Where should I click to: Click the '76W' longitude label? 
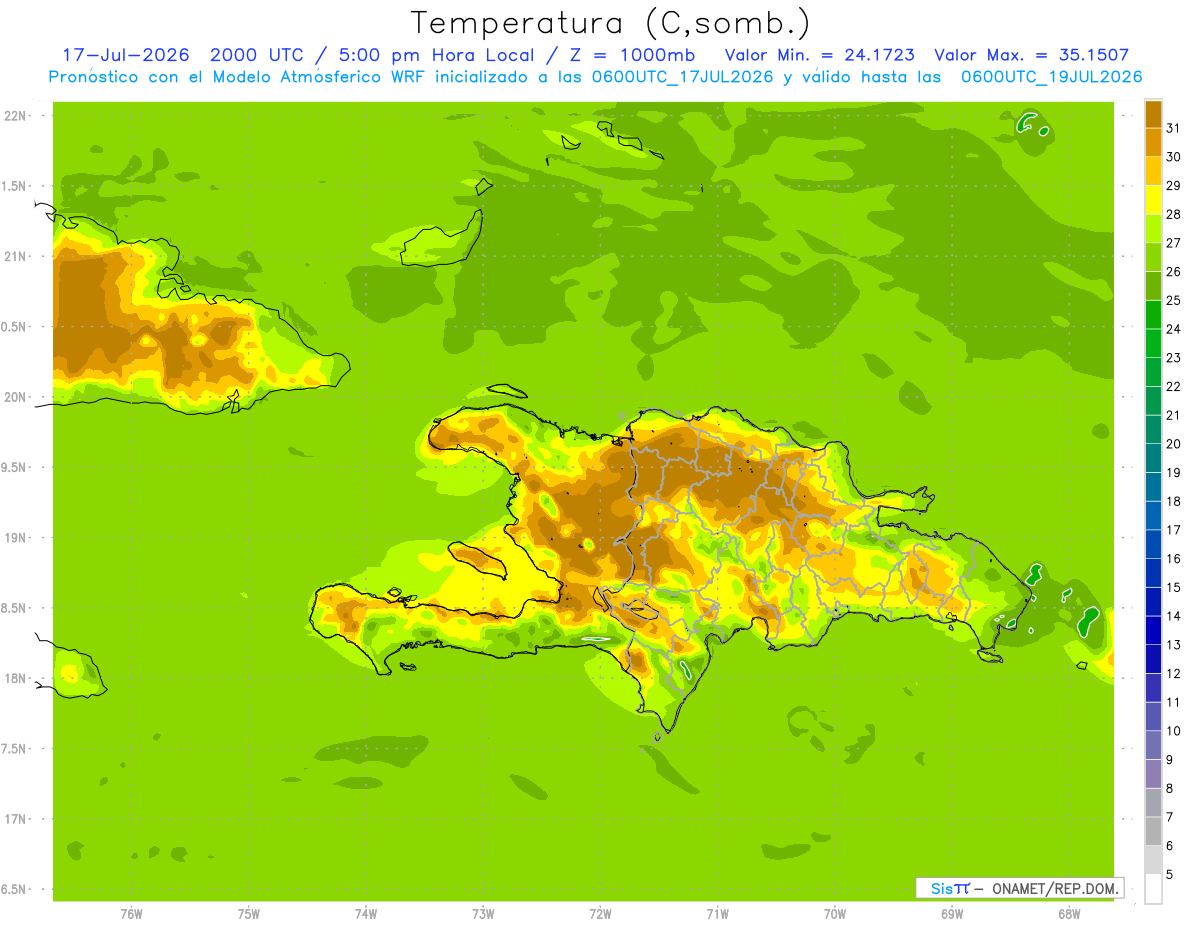pos(131,914)
